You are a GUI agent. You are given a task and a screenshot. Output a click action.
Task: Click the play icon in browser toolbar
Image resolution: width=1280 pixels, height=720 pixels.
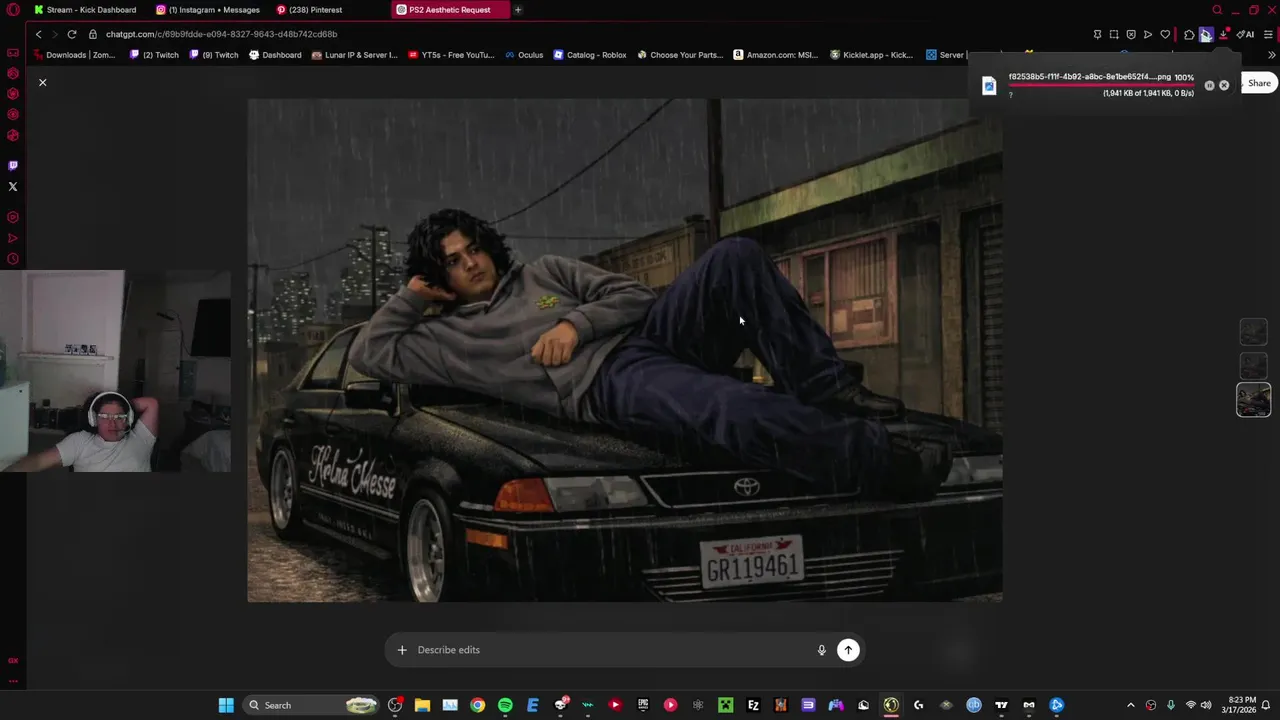point(1148,34)
